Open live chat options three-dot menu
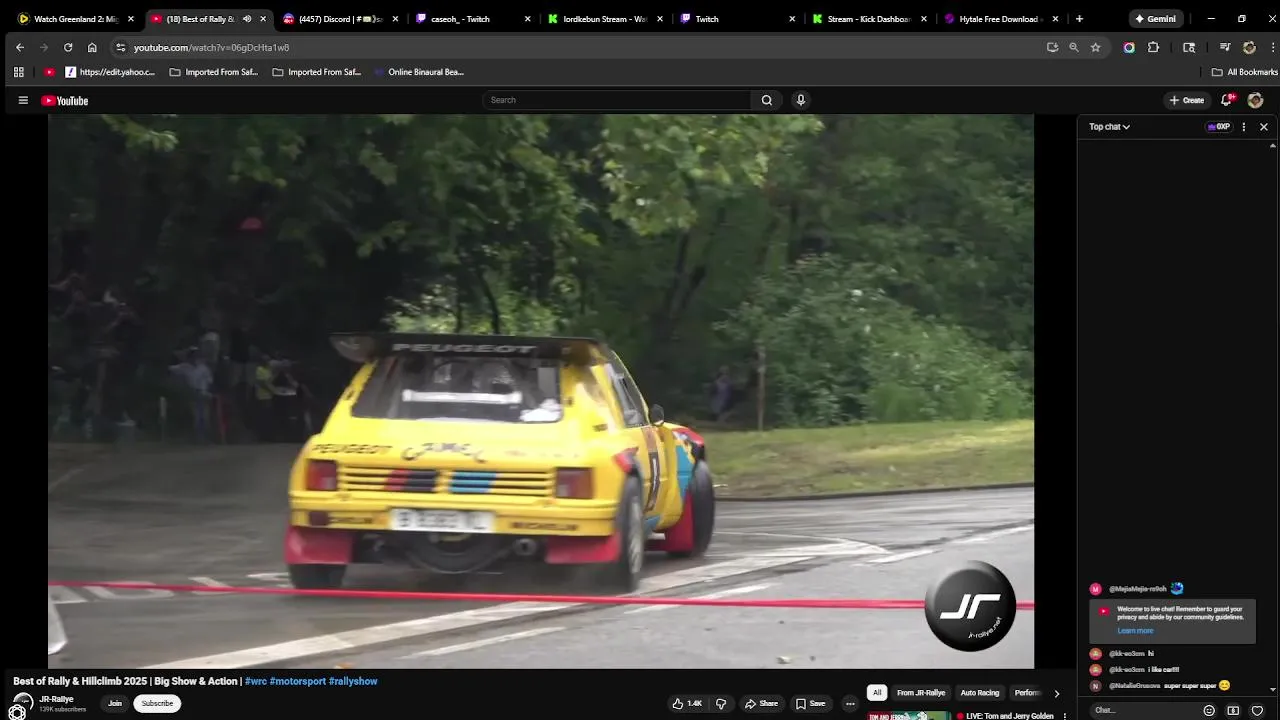The width and height of the screenshot is (1280, 720). click(1244, 127)
